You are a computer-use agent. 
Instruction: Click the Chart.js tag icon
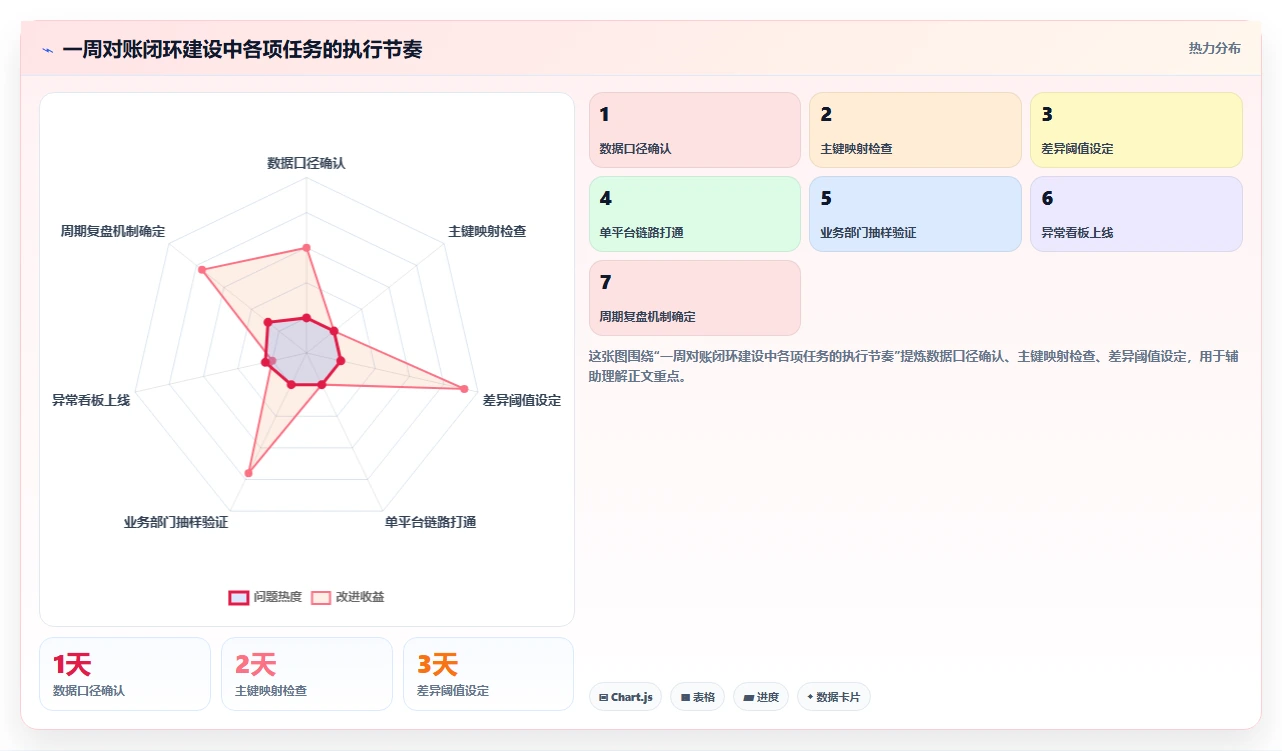[x=603, y=697]
